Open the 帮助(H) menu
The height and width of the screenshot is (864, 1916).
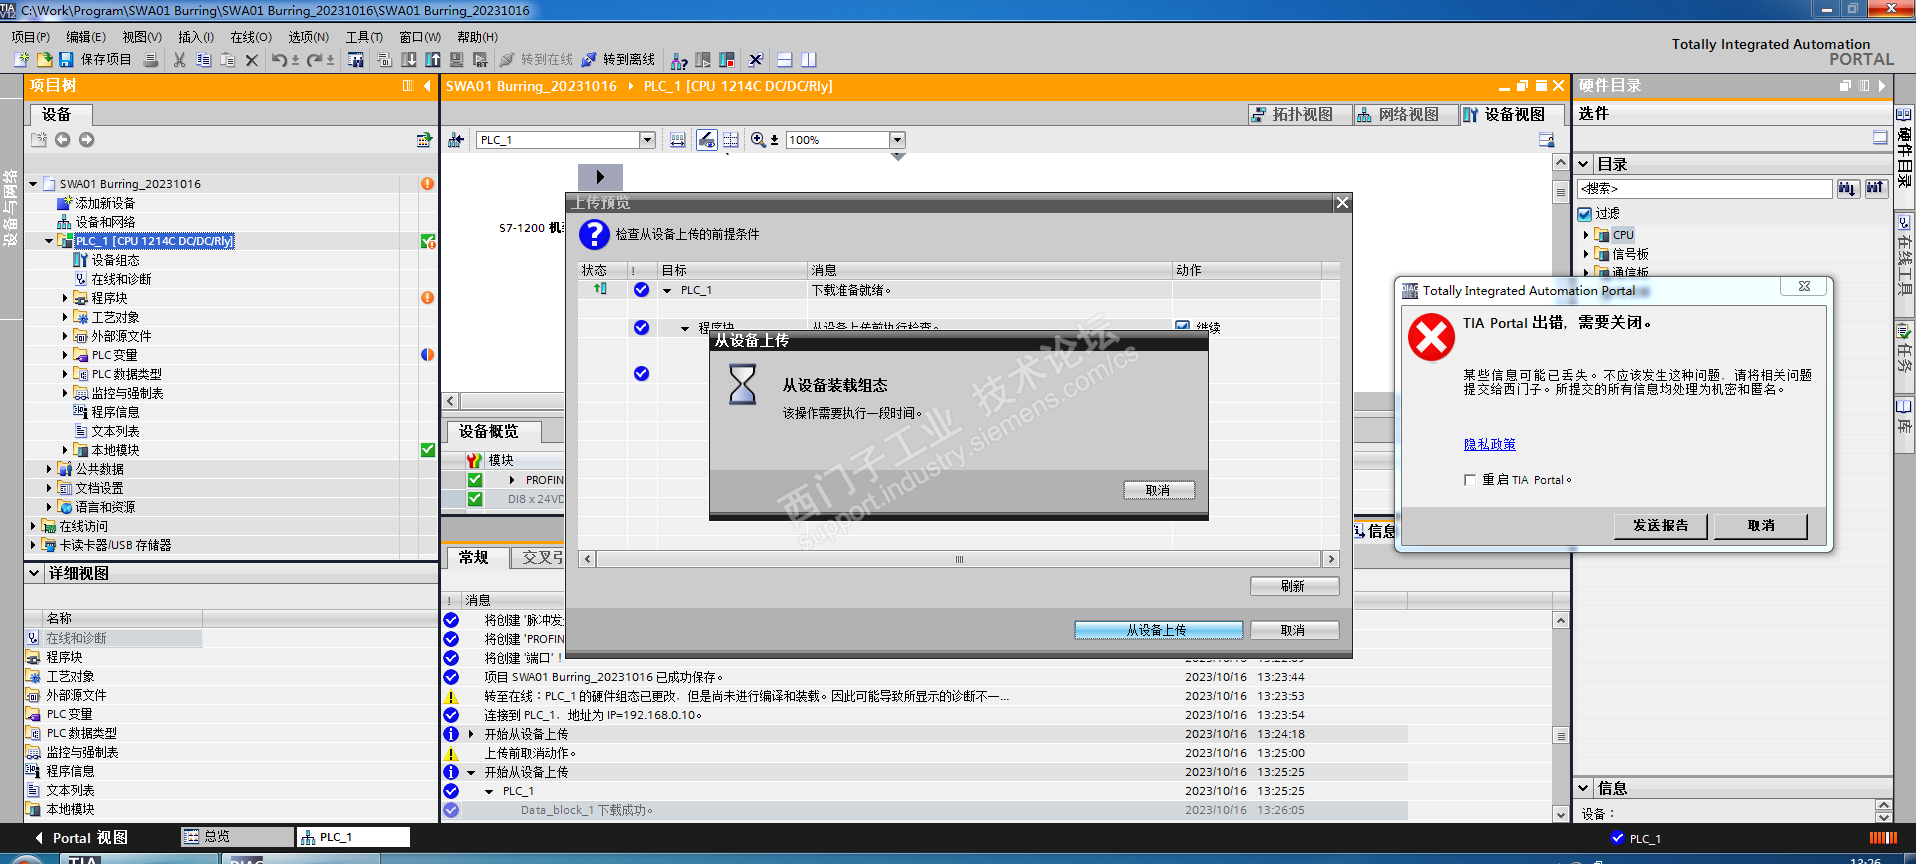coord(478,37)
